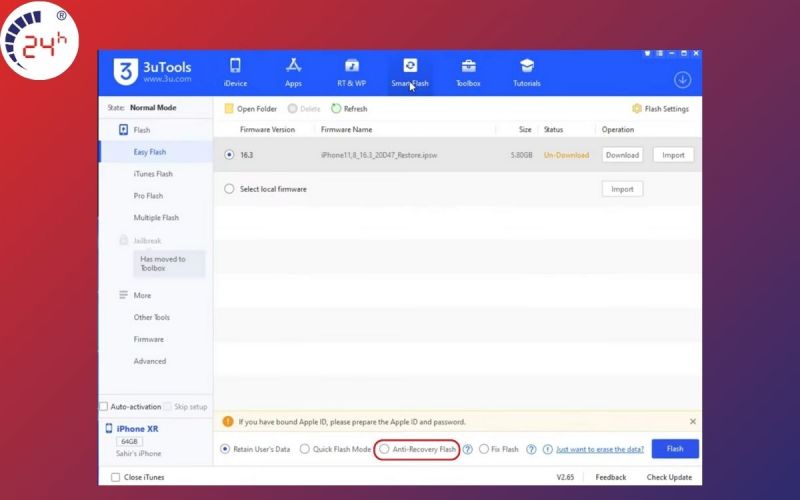Click the 3uTools shield logo
This screenshot has height=500, width=800.
point(126,71)
